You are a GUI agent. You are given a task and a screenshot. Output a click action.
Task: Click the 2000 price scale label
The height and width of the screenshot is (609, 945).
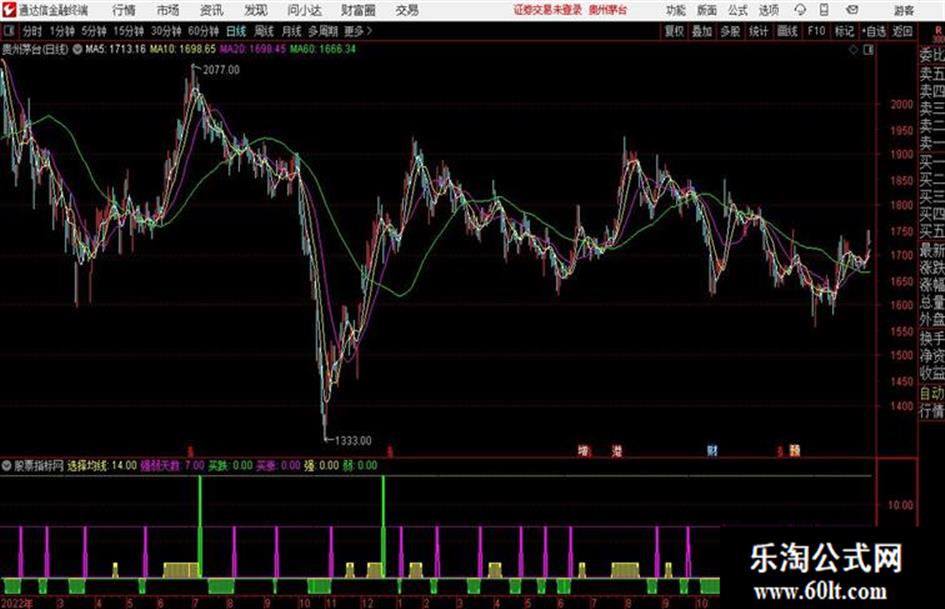(x=902, y=104)
